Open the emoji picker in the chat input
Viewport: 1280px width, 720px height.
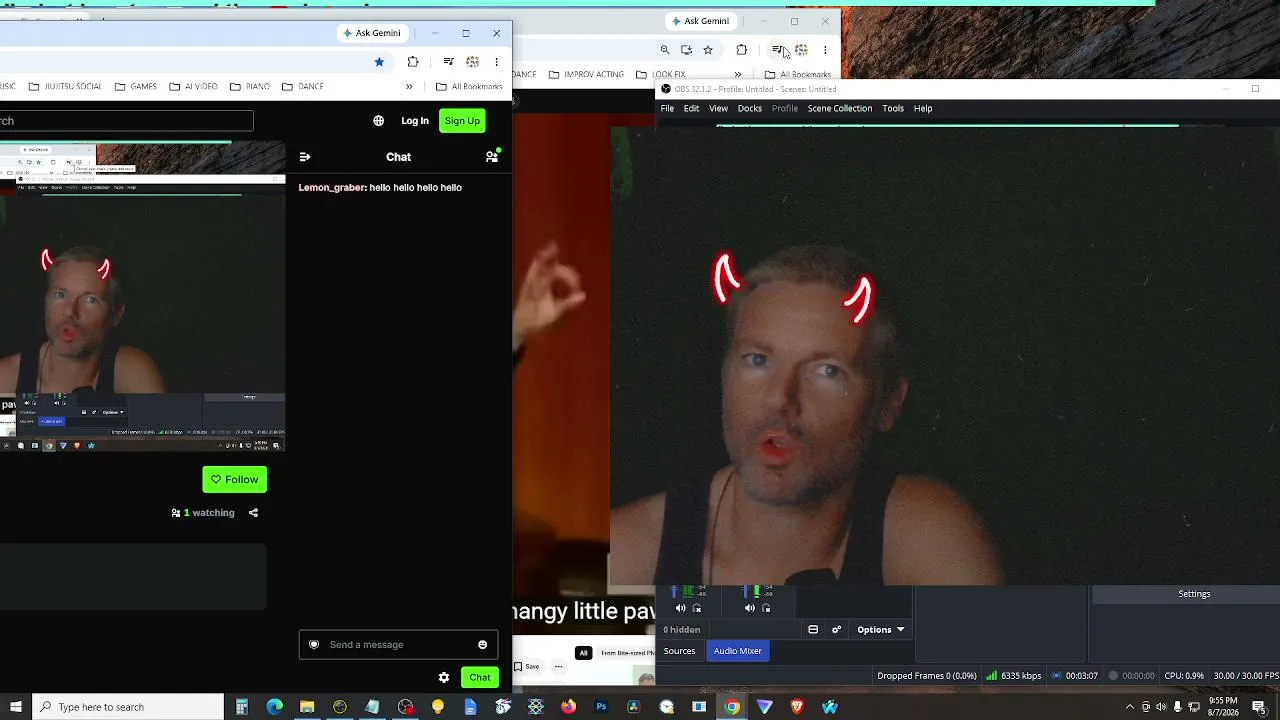point(482,645)
